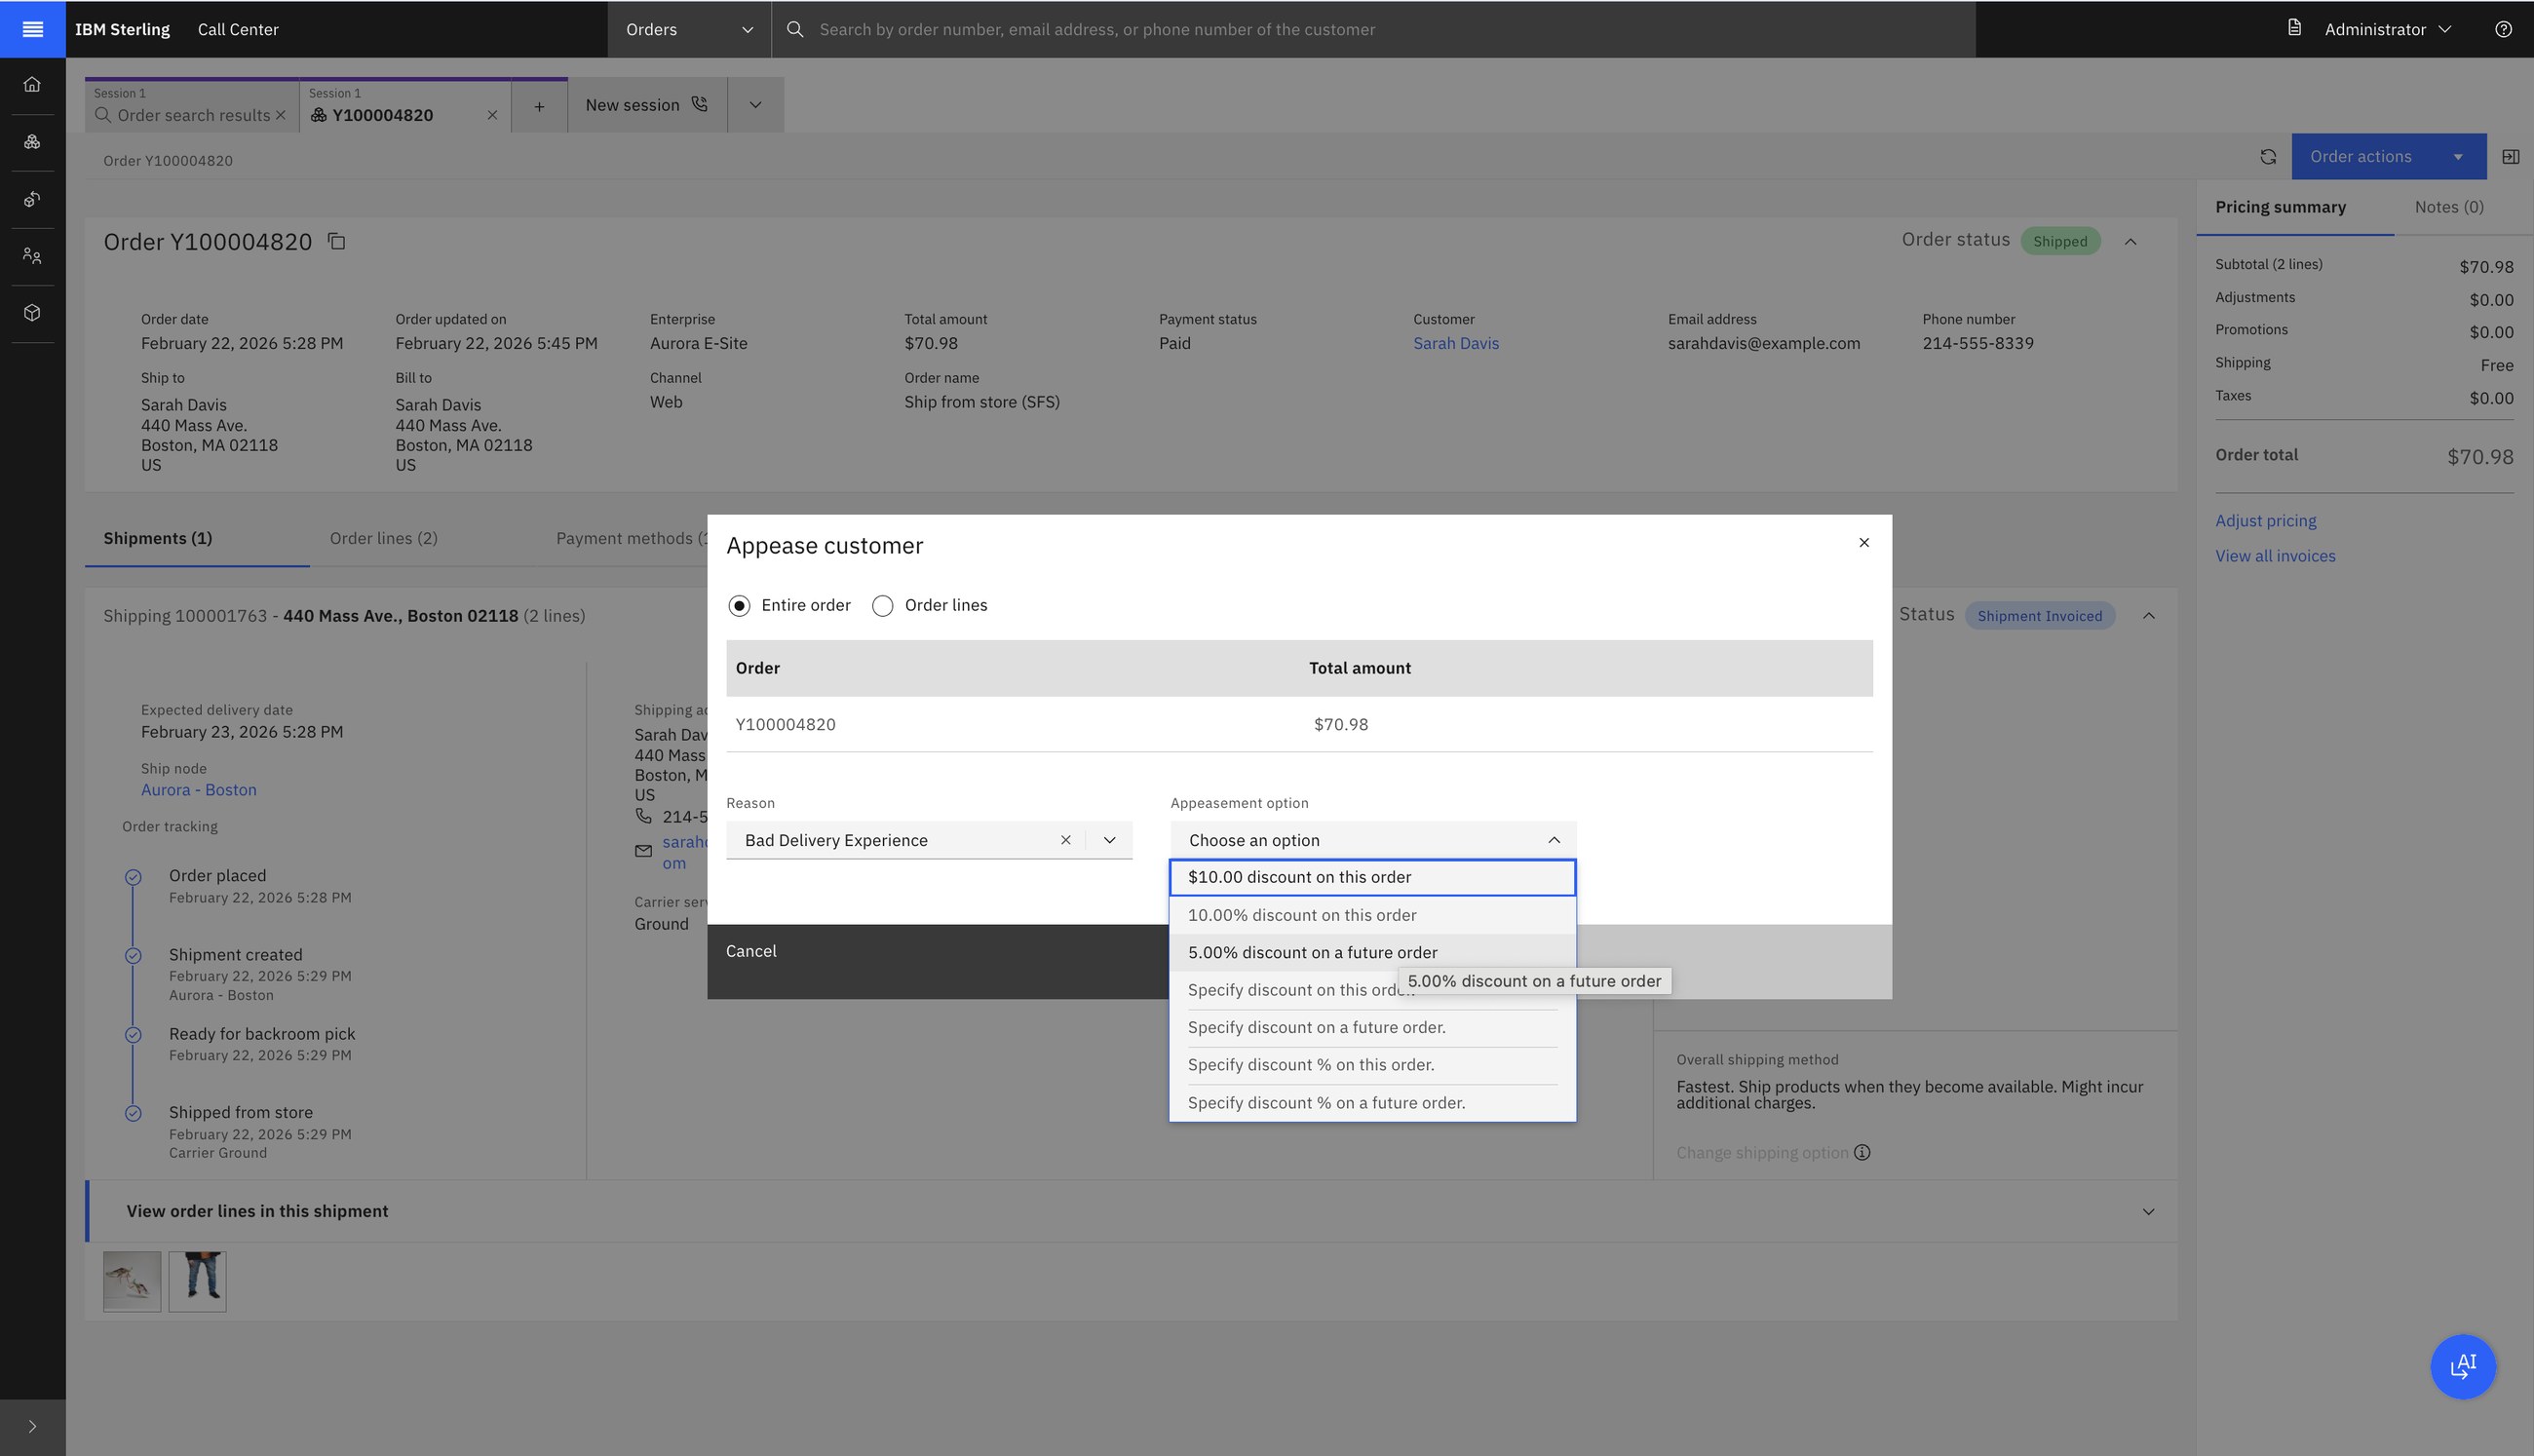Viewport: 2534px width, 1456px height.
Task: Click the document icon beside Administrator
Action: pyautogui.click(x=2295, y=28)
